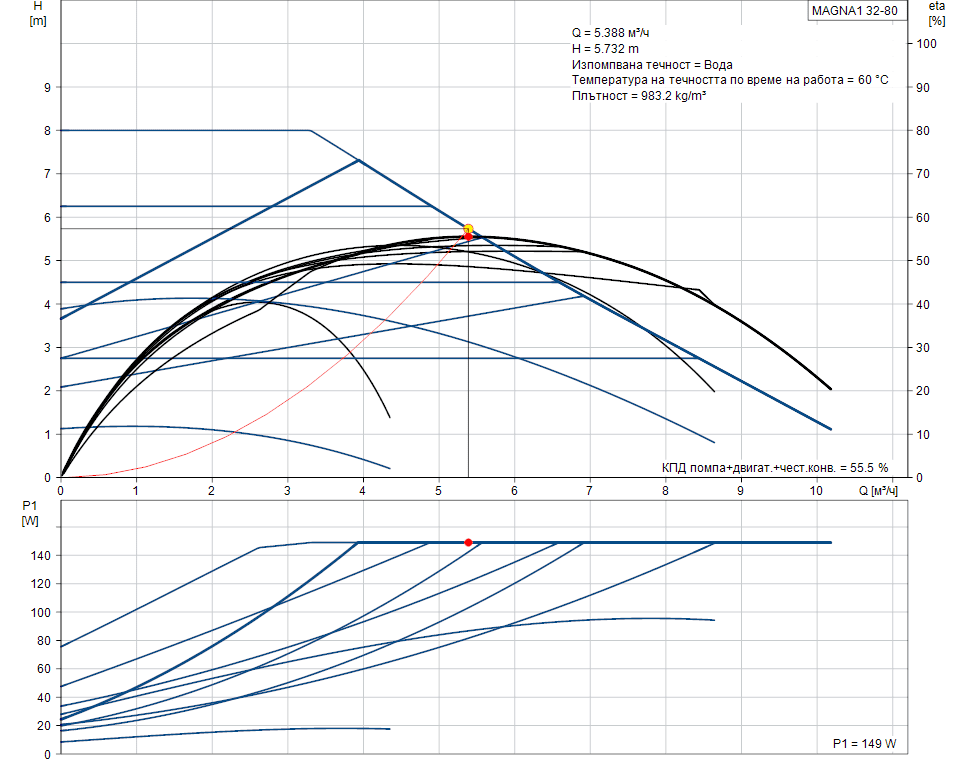Click the 100 tick on the eta axis
Screen dimensions: 968x764
click(929, 44)
